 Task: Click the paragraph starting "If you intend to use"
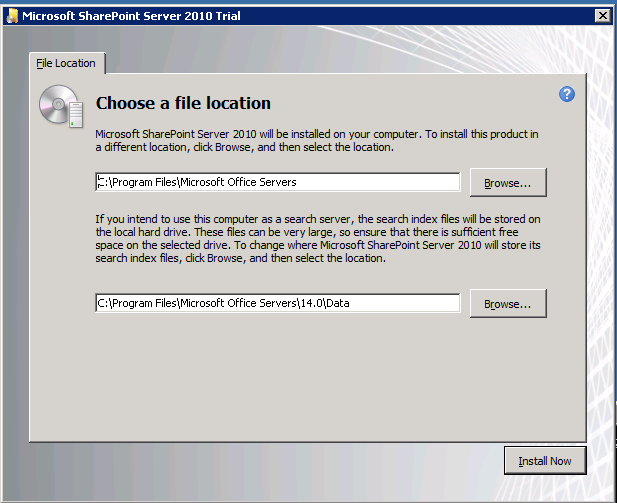click(x=318, y=239)
